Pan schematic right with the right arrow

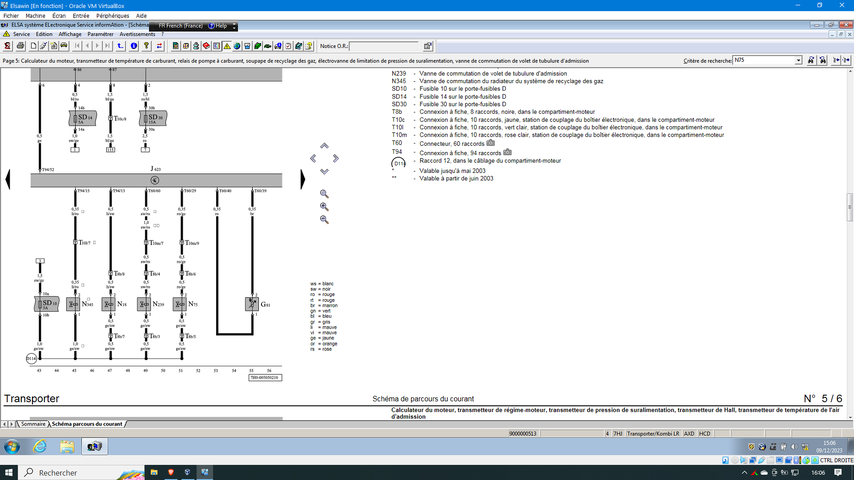click(336, 158)
